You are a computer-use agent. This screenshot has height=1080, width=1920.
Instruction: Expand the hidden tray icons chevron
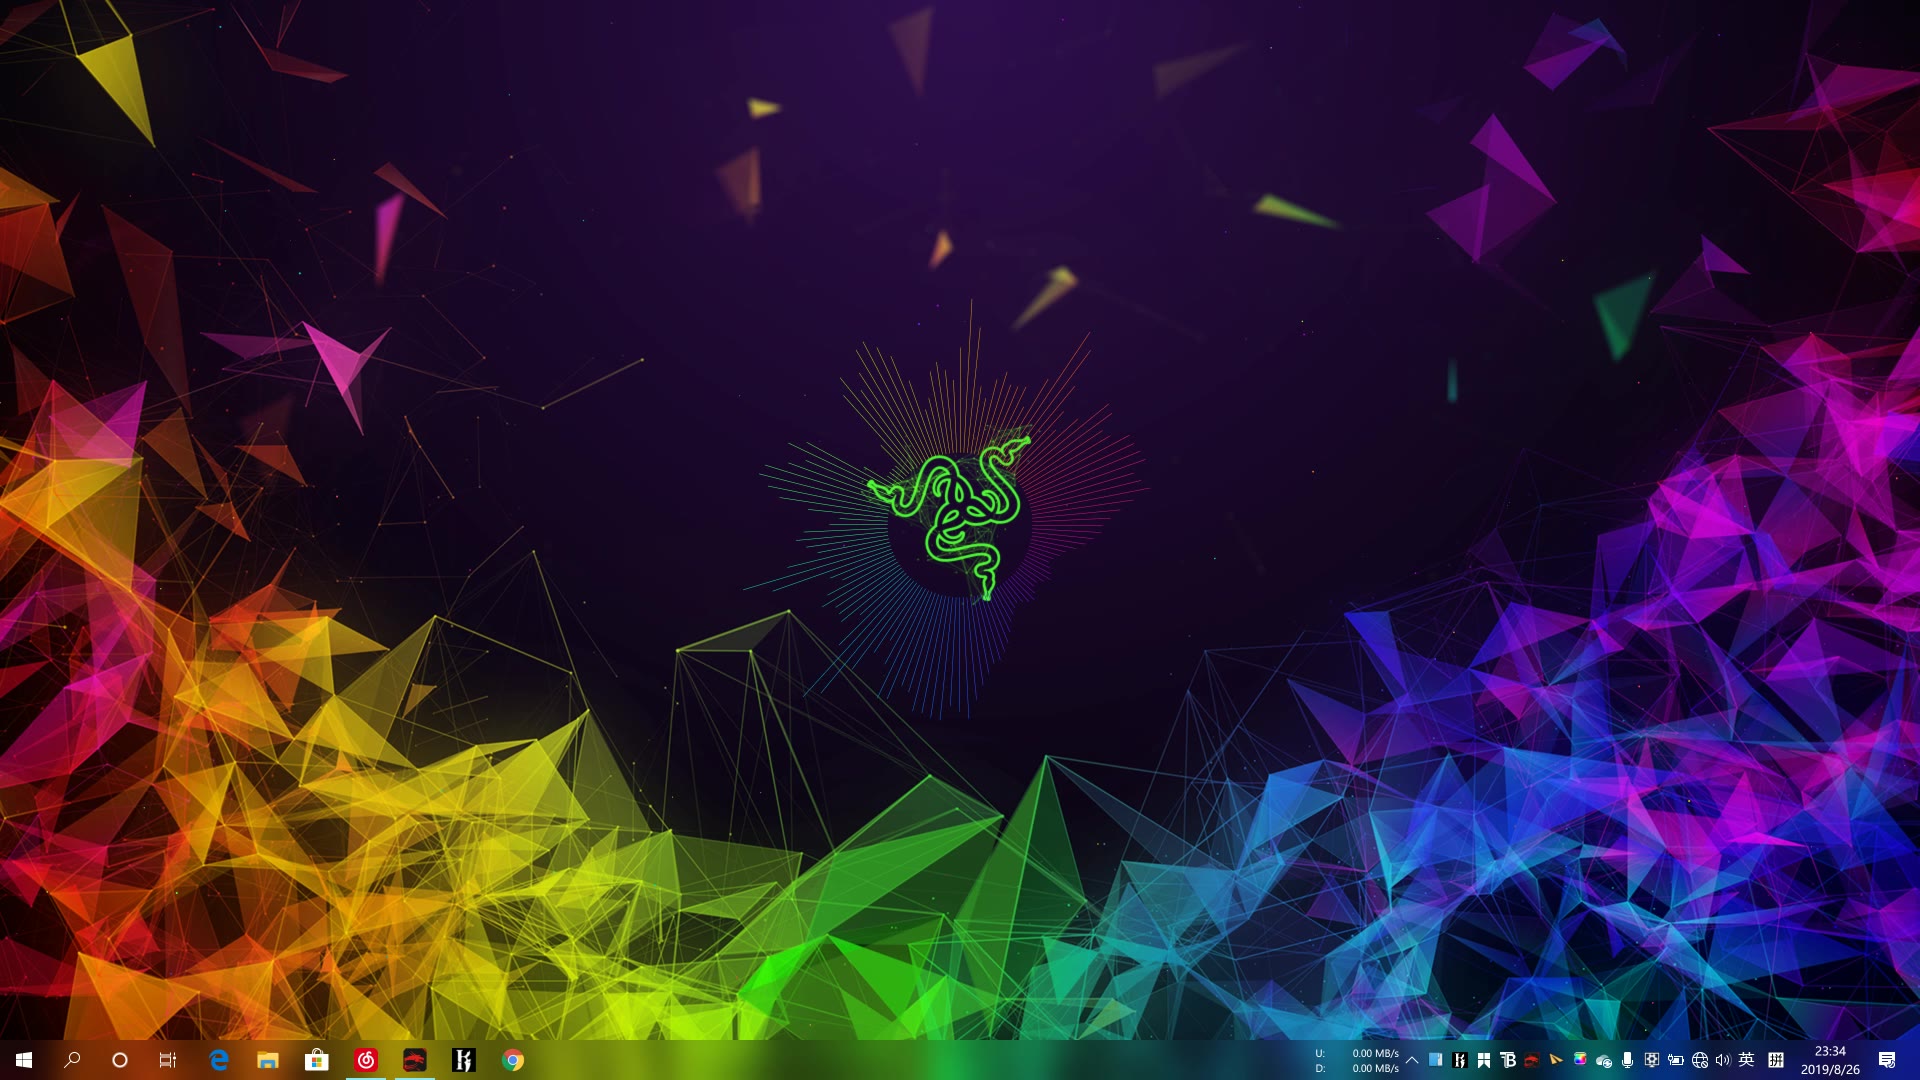1412,1060
